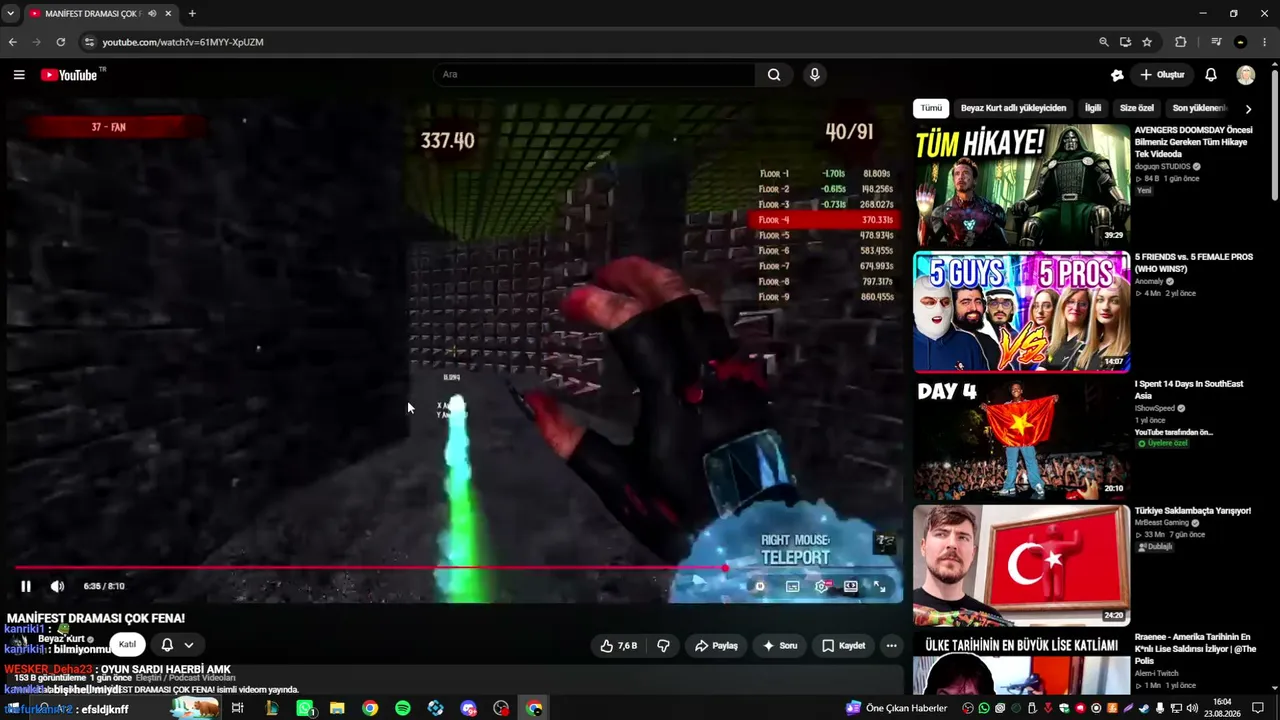Image resolution: width=1280 pixels, height=720 pixels.
Task: Open the Day 4 IShowSpeed thumbnail
Action: tap(1021, 439)
